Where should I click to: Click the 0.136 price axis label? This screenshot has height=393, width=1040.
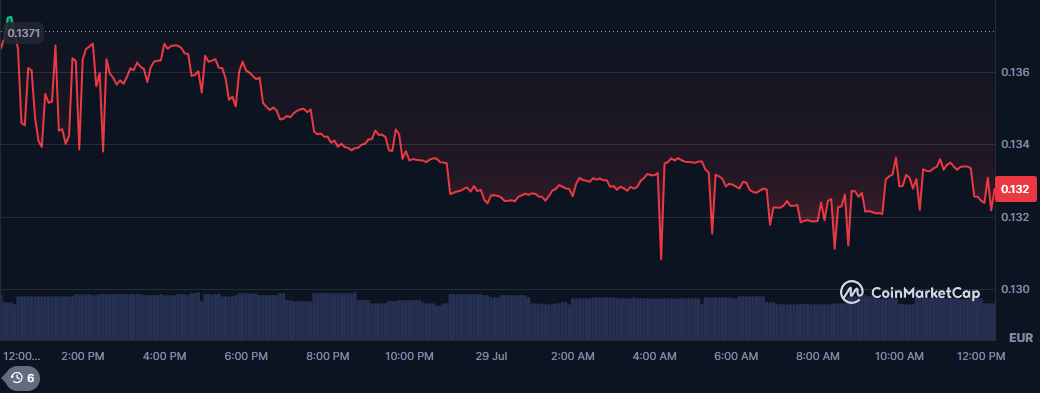(x=1014, y=72)
